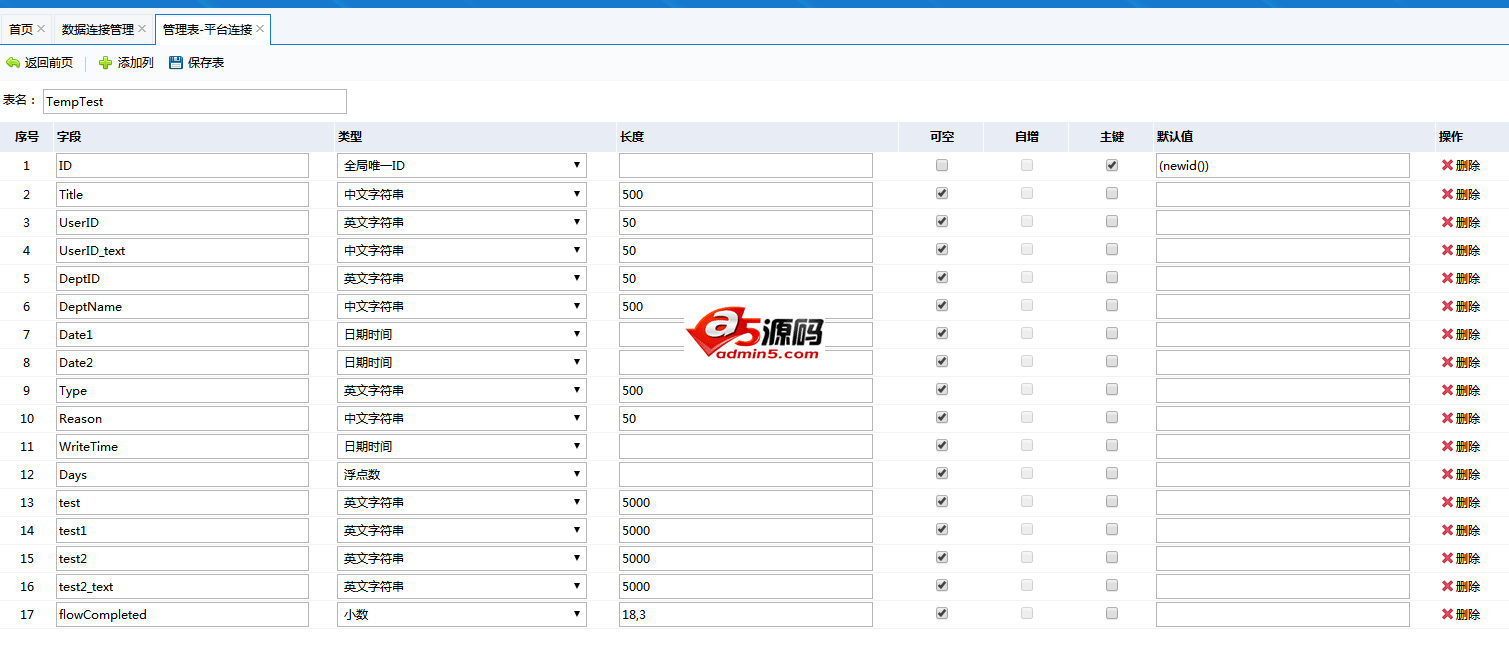The height and width of the screenshot is (666, 1509).
Task: Click length field of flowCompleted row
Action: 746,614
